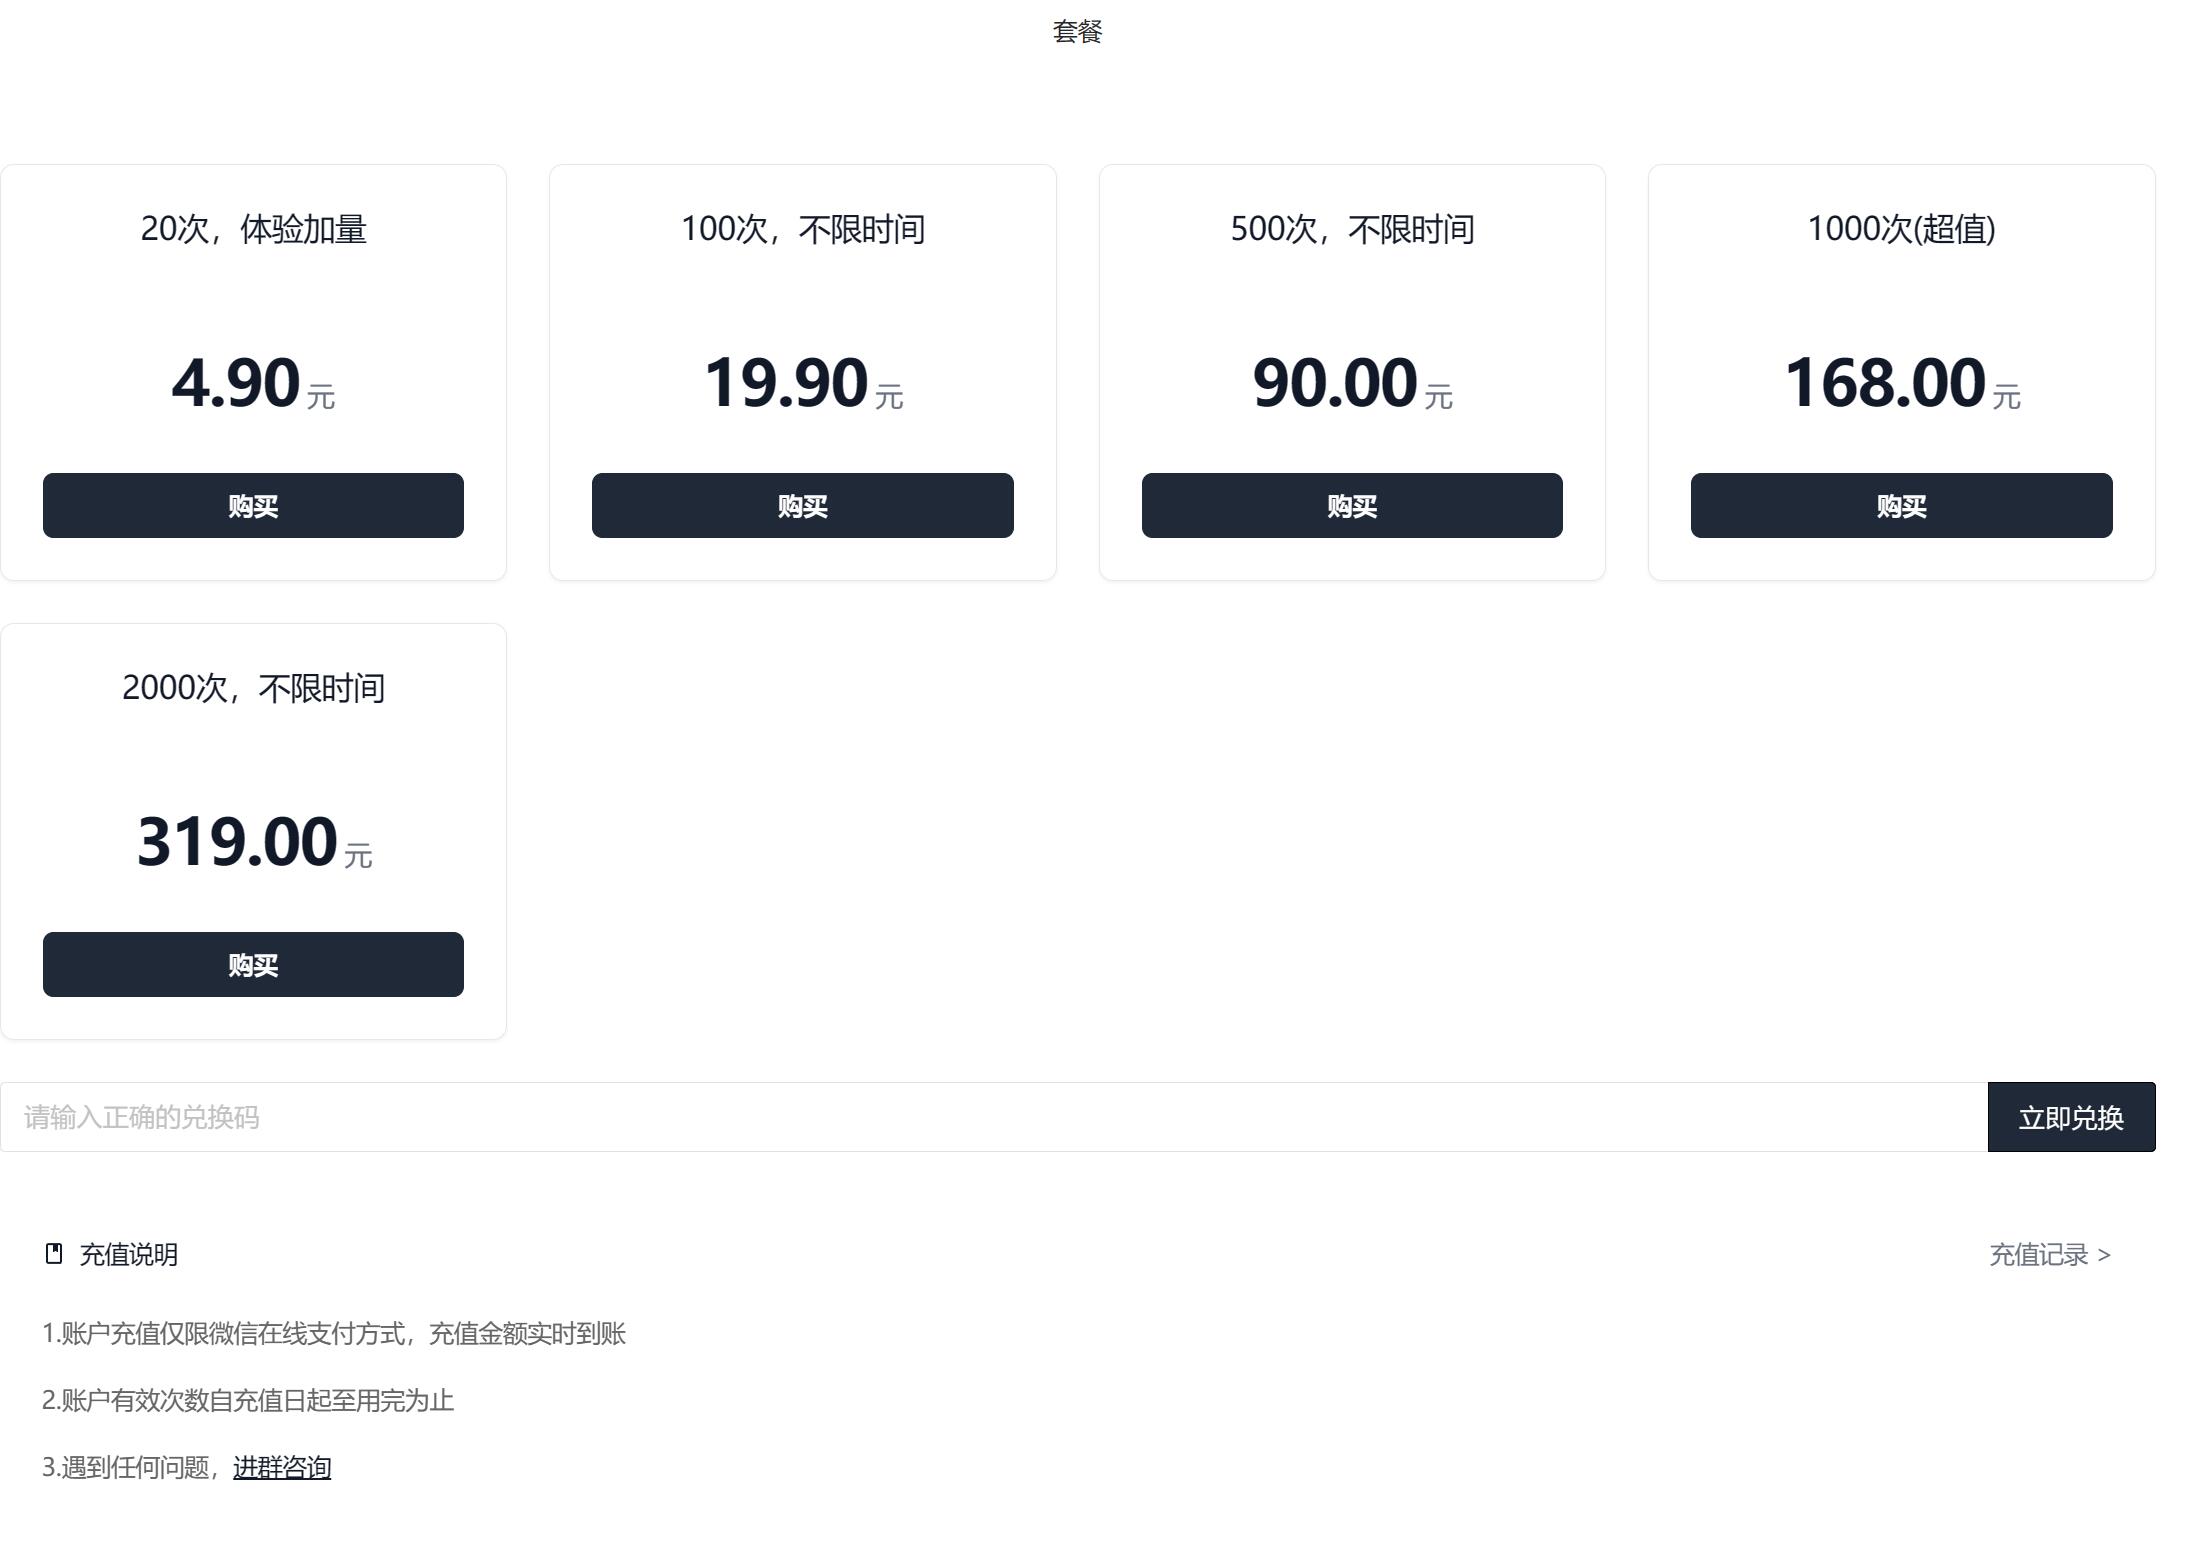Open the 进群咨询 link

tap(282, 1467)
